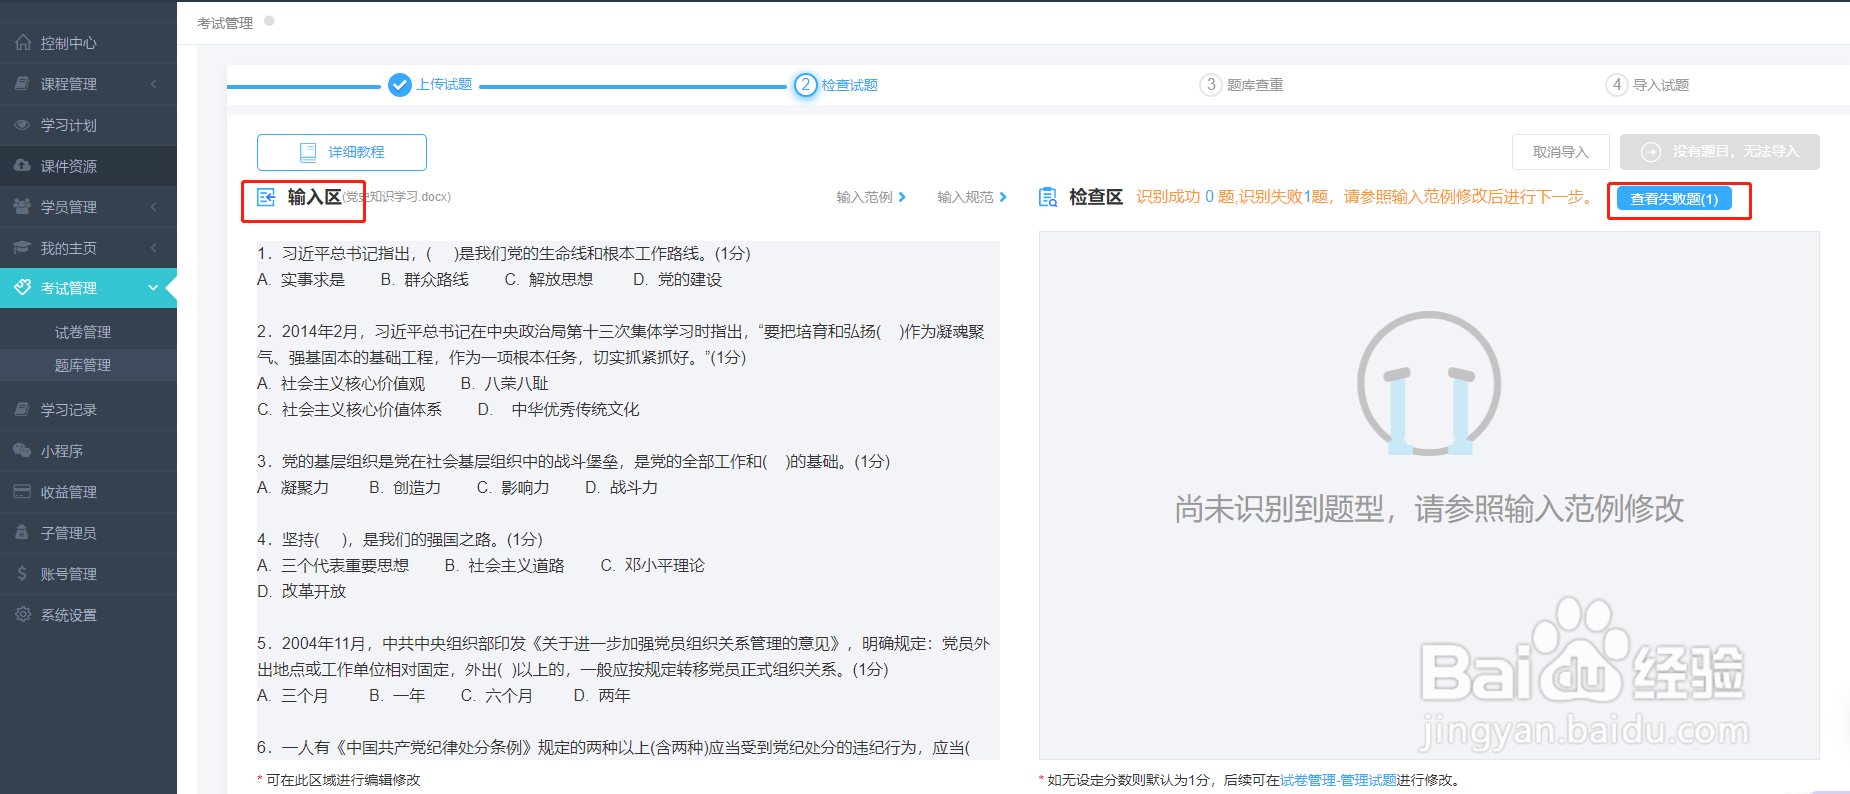Viewport: 1850px width, 794px height.
Task: Click the book icon in 详细教程 button
Action: (x=308, y=152)
